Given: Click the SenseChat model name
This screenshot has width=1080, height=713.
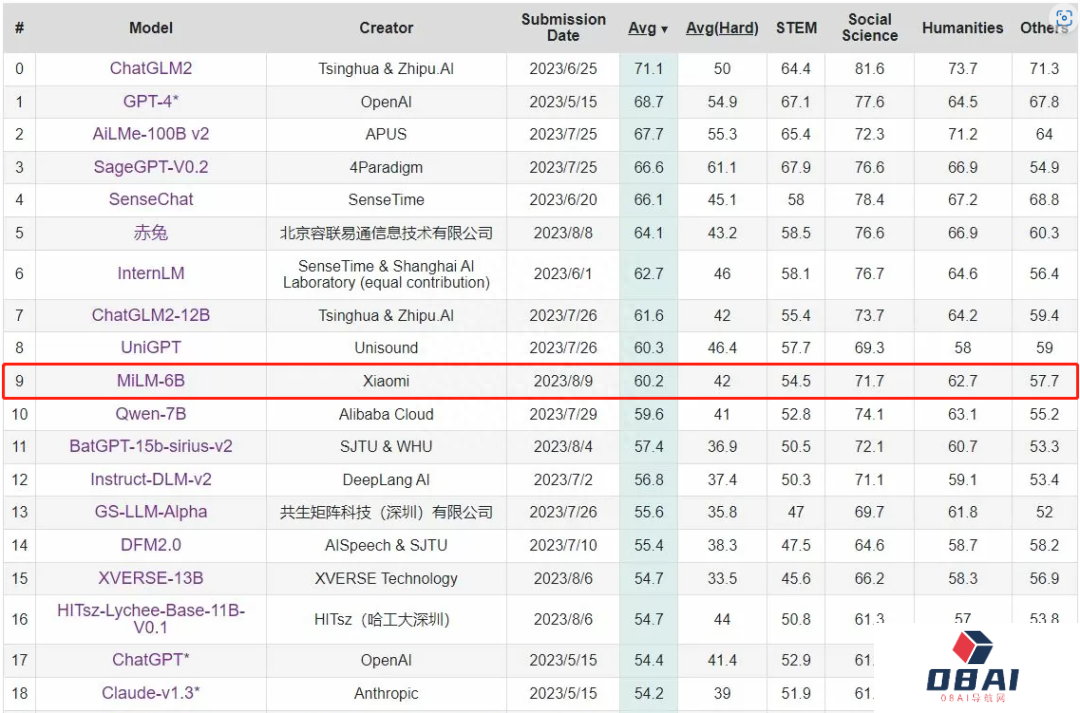Looking at the screenshot, I should click(x=151, y=199).
